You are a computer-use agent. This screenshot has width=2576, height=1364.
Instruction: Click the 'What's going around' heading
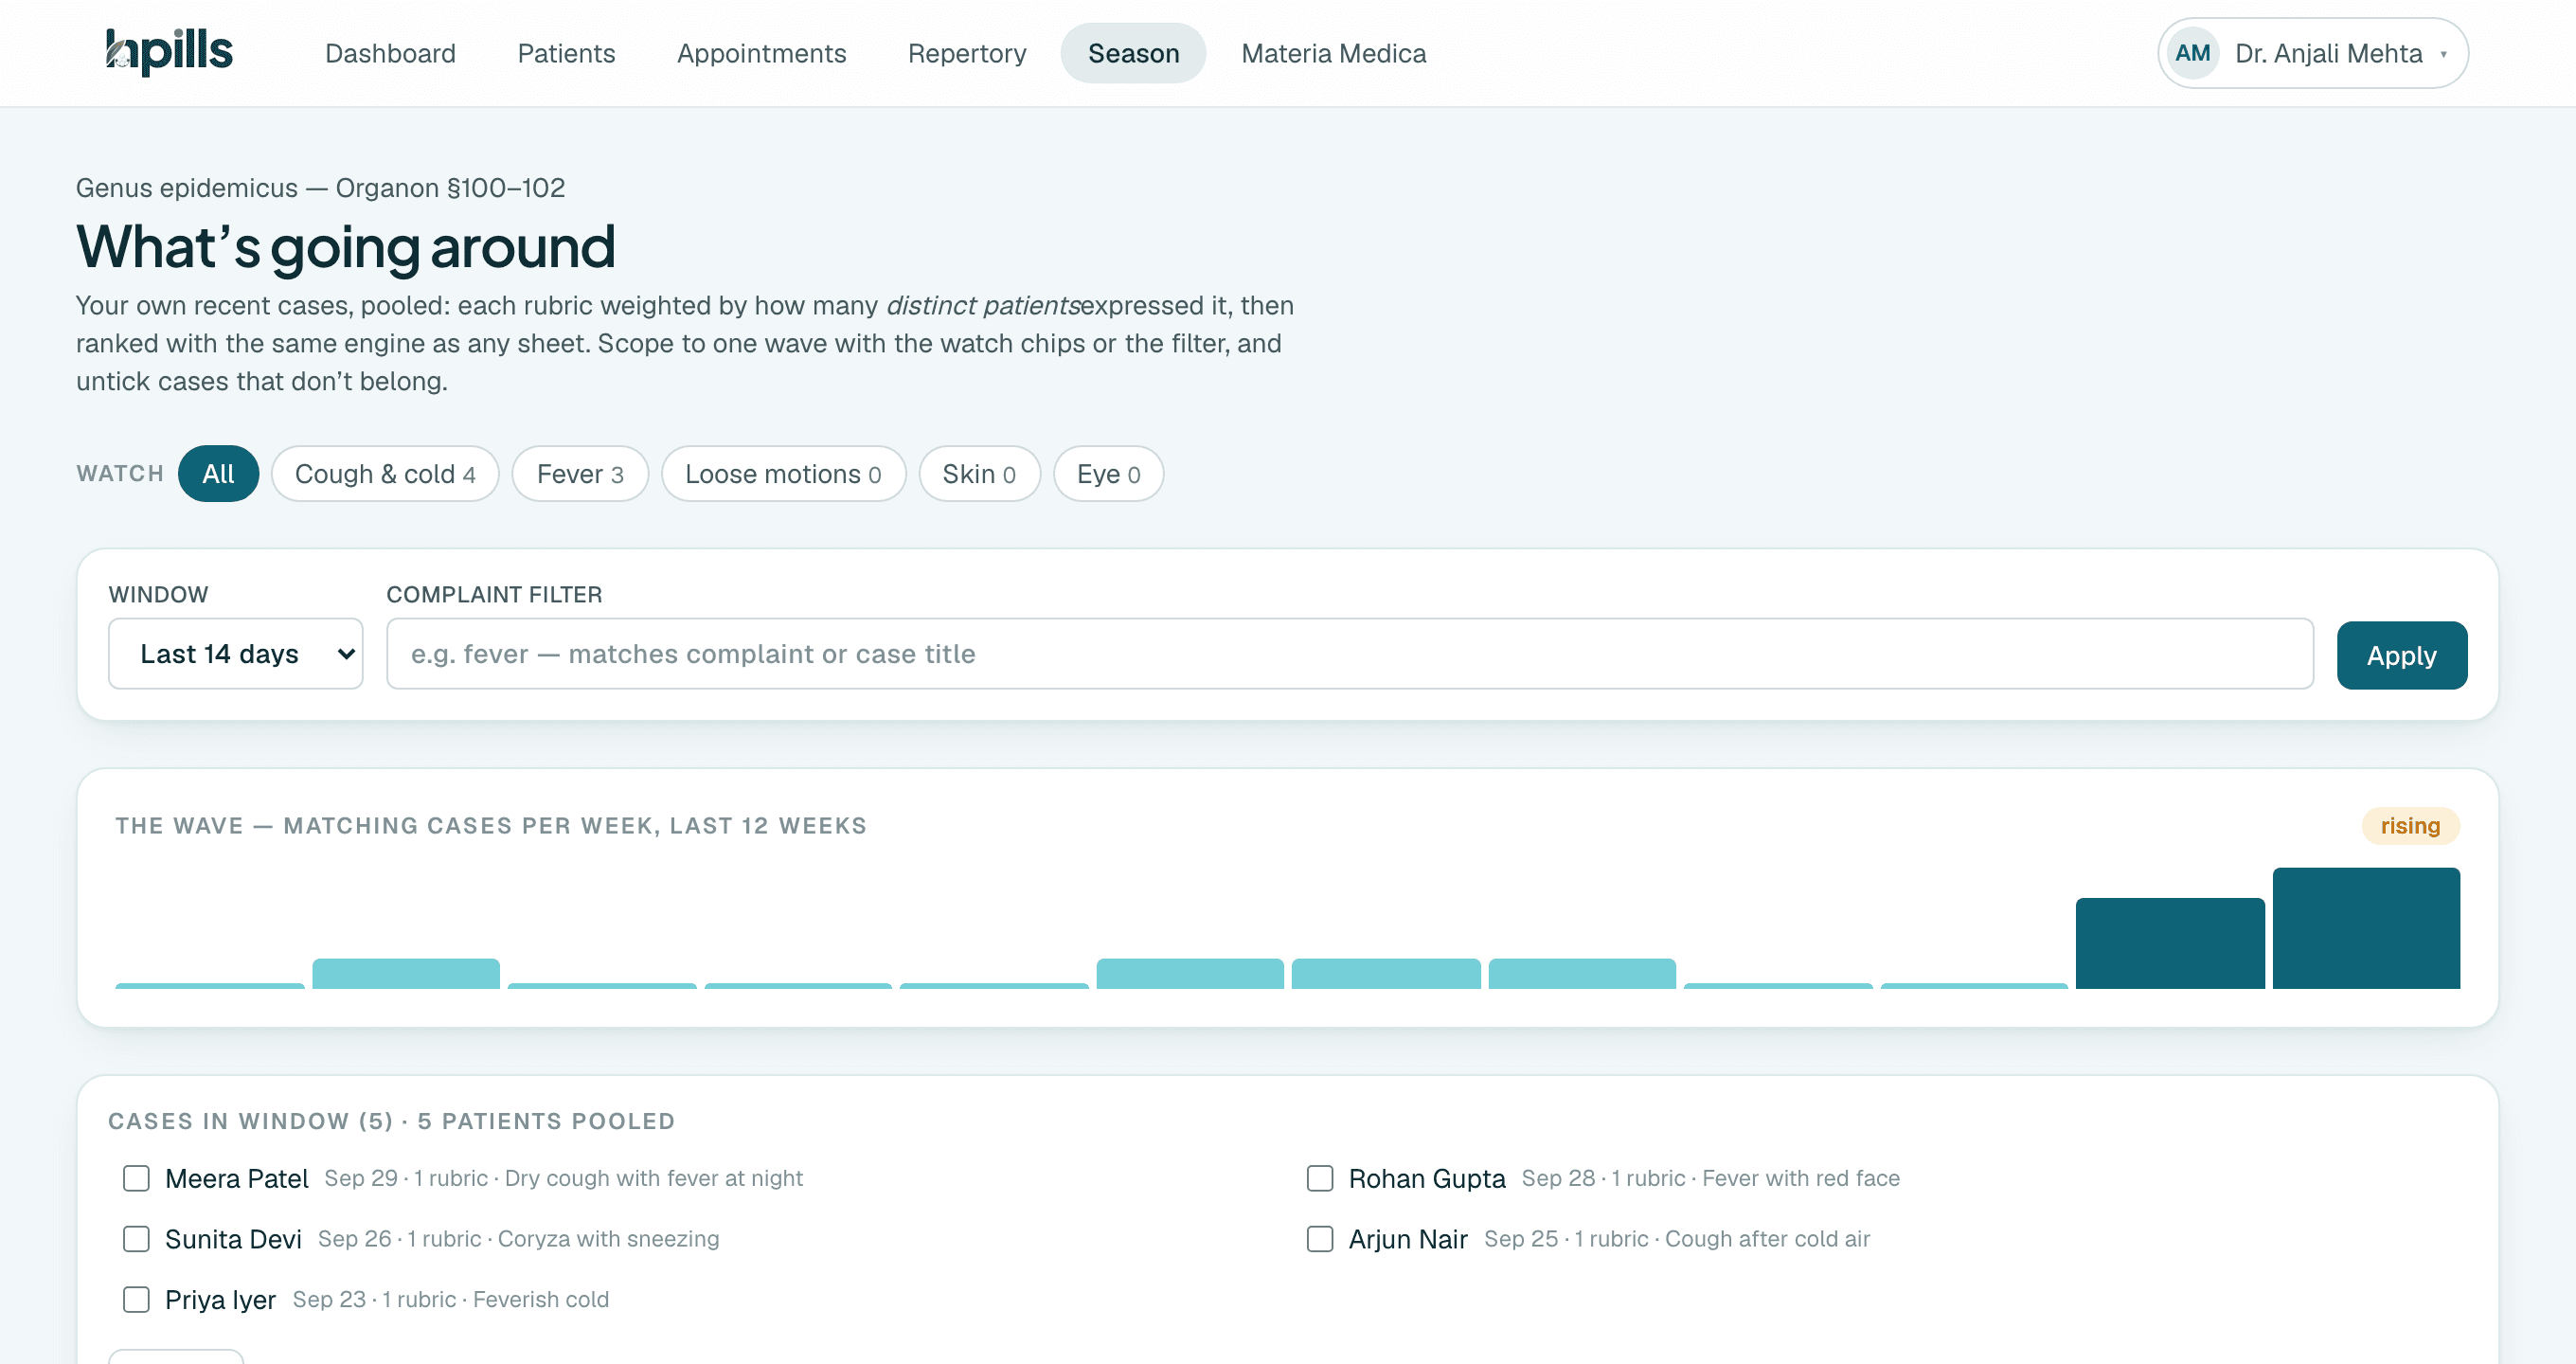tap(345, 247)
